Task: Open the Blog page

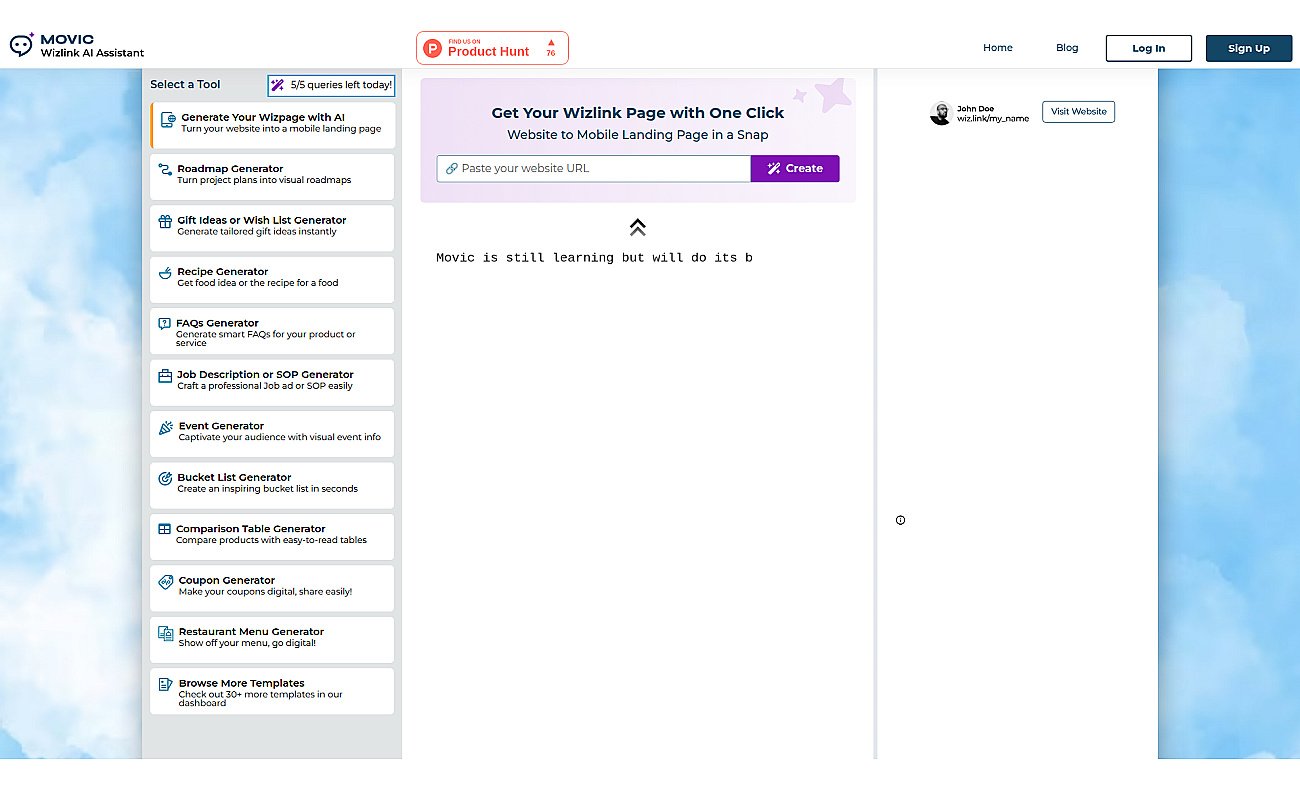Action: click(x=1067, y=48)
